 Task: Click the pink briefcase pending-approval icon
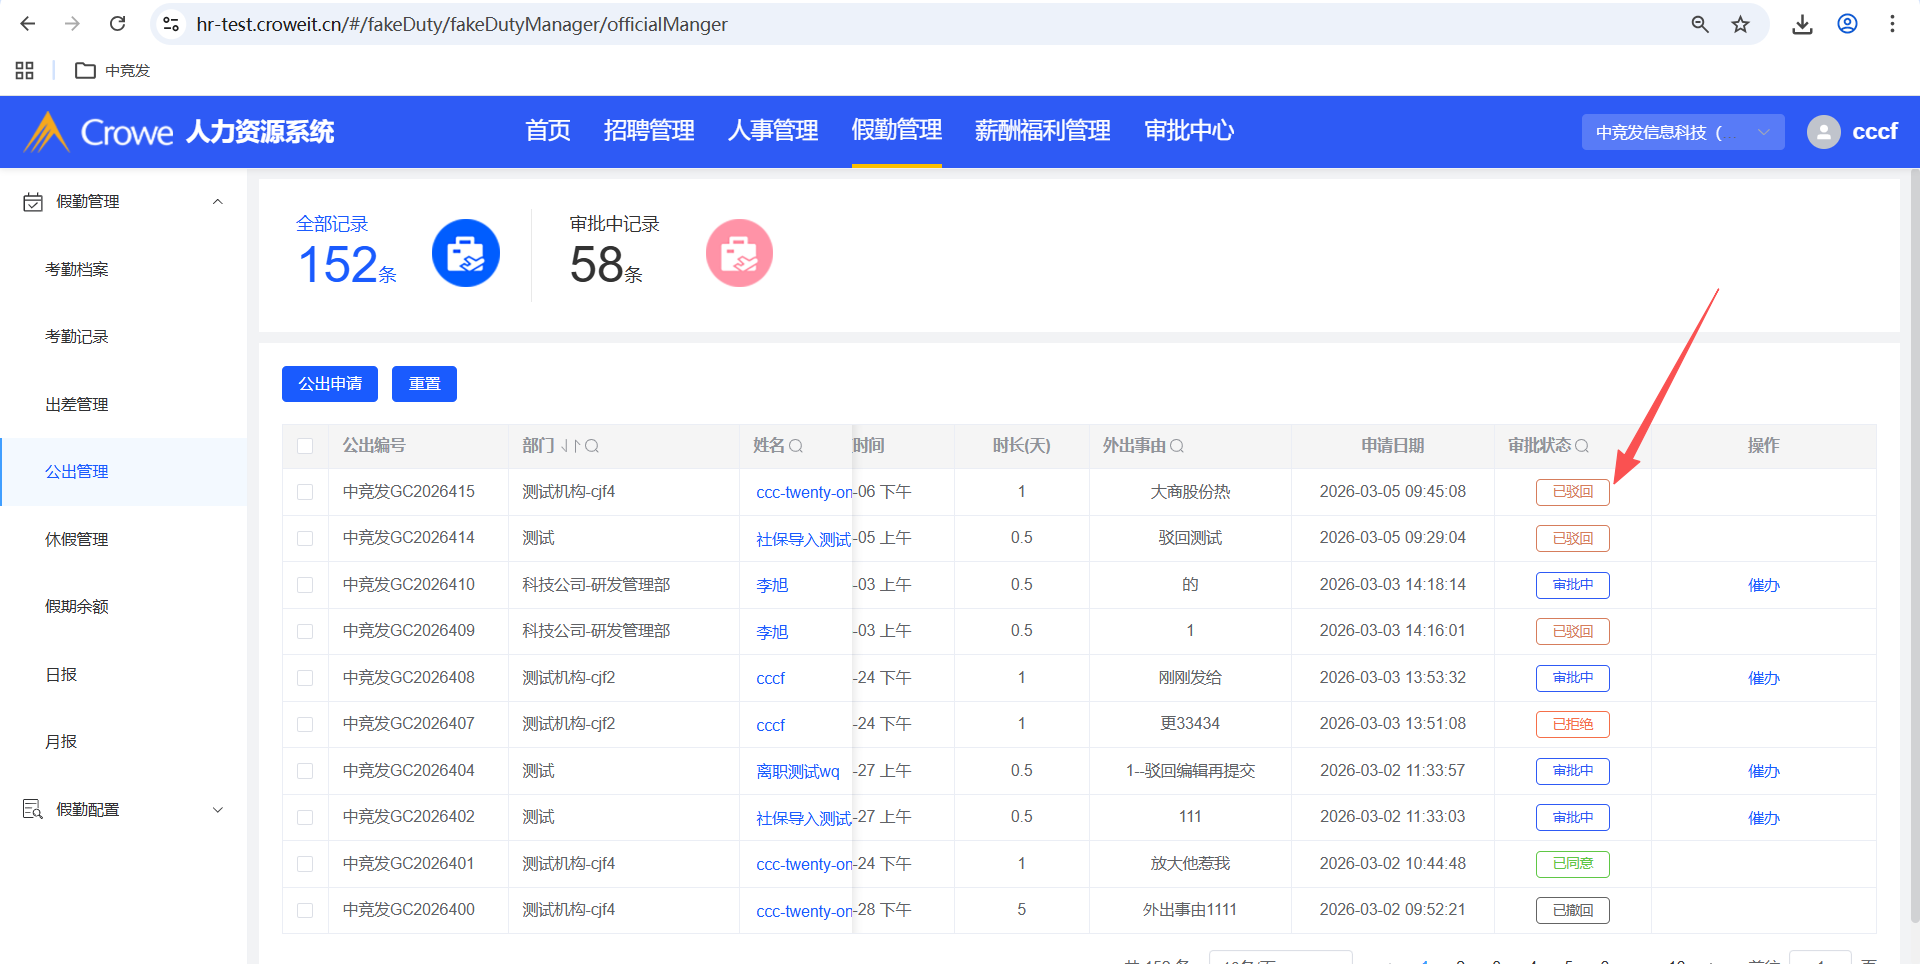(x=739, y=253)
